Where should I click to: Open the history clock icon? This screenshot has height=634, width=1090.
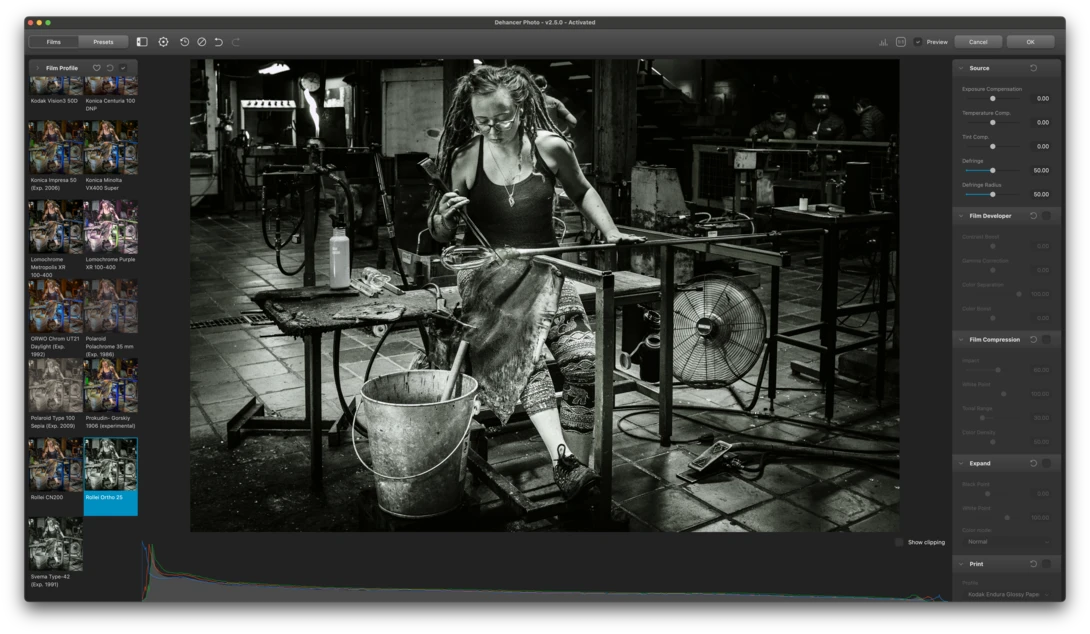184,42
